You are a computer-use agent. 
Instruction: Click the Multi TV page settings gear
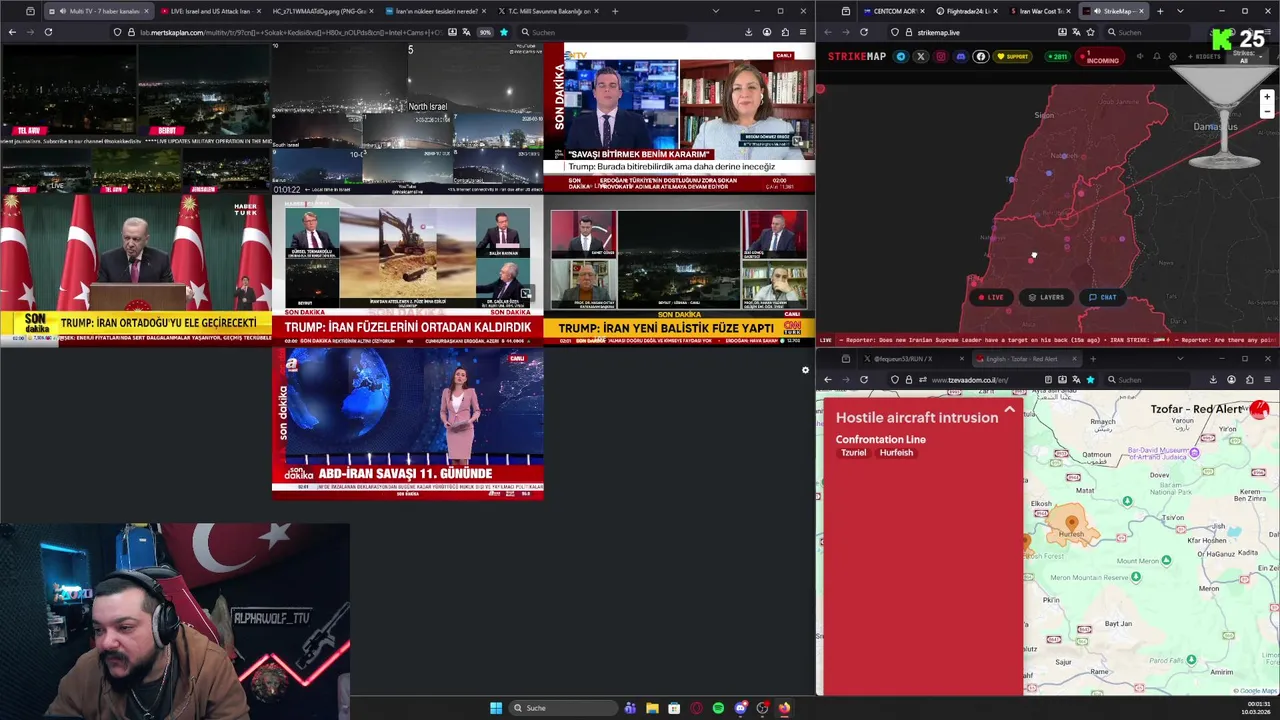click(805, 370)
